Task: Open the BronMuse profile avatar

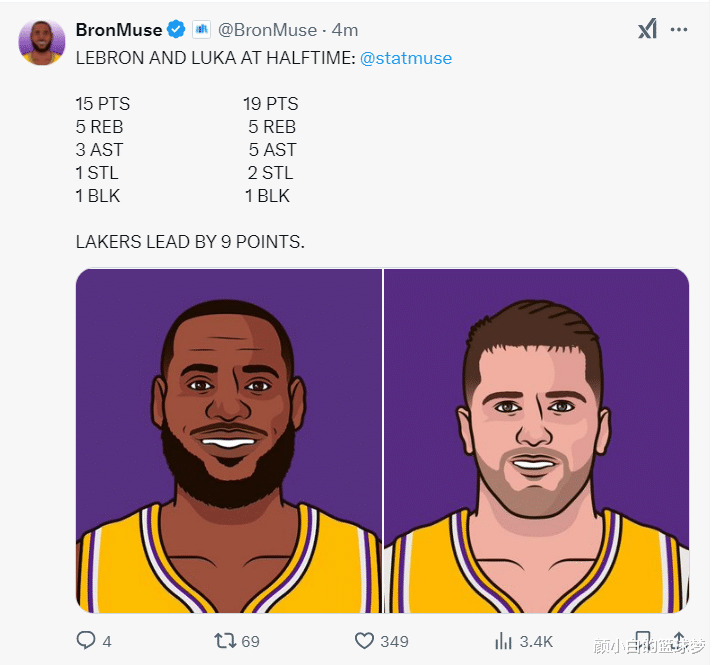Action: click(x=41, y=42)
